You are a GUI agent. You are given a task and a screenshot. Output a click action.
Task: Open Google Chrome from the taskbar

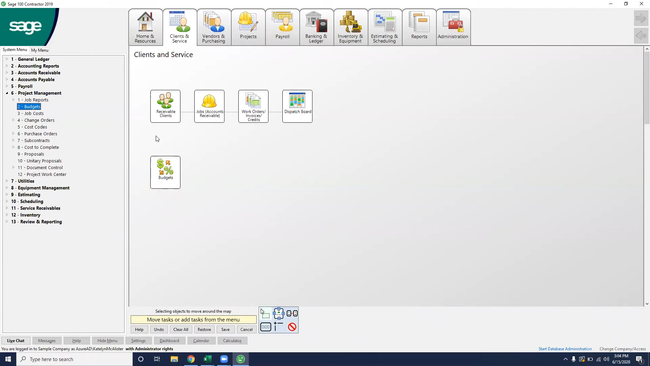[191, 359]
